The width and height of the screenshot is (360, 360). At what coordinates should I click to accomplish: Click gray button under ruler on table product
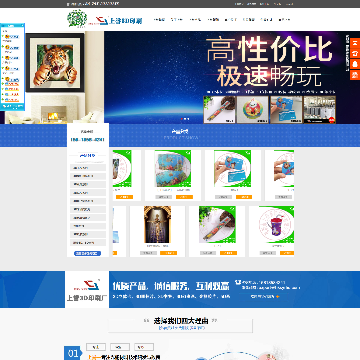[208, 253]
